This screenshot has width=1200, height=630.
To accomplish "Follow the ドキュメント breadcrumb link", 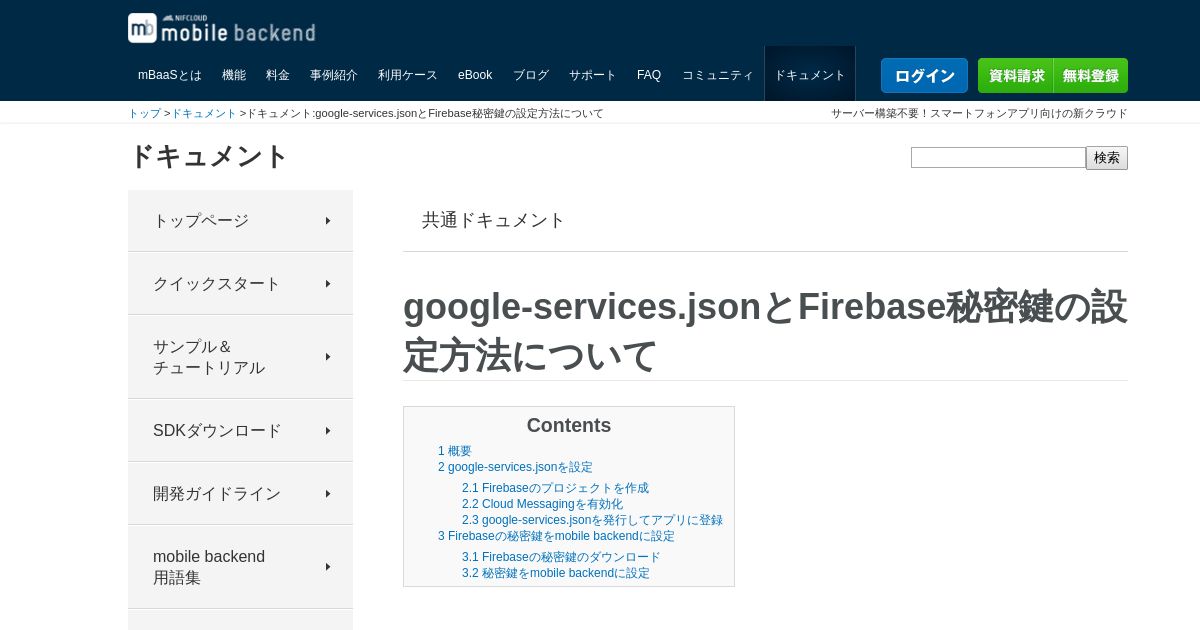I will [204, 113].
